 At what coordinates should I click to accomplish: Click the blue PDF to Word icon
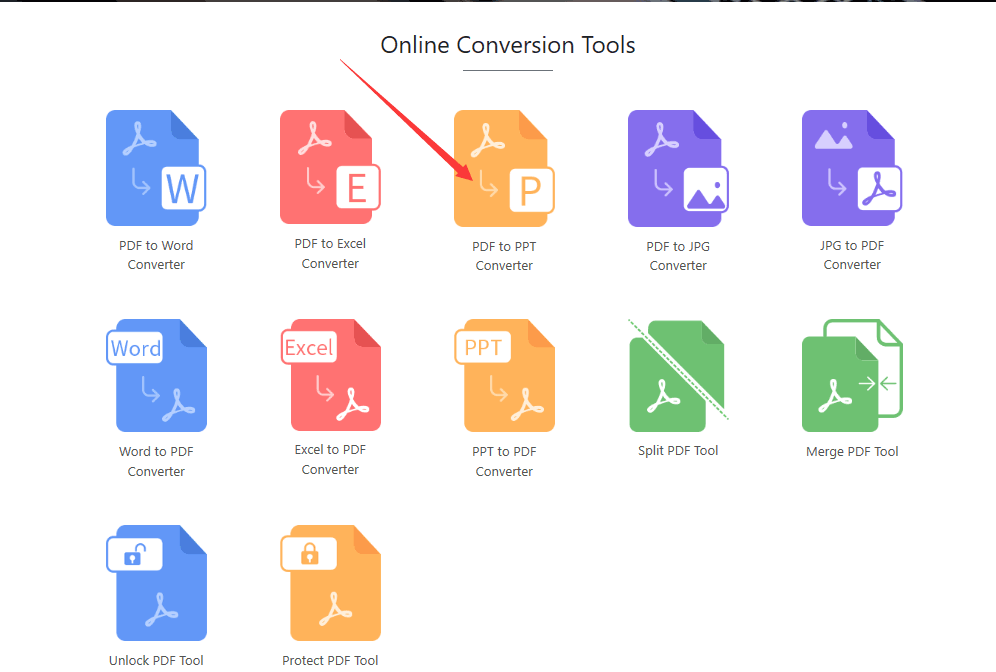point(155,168)
